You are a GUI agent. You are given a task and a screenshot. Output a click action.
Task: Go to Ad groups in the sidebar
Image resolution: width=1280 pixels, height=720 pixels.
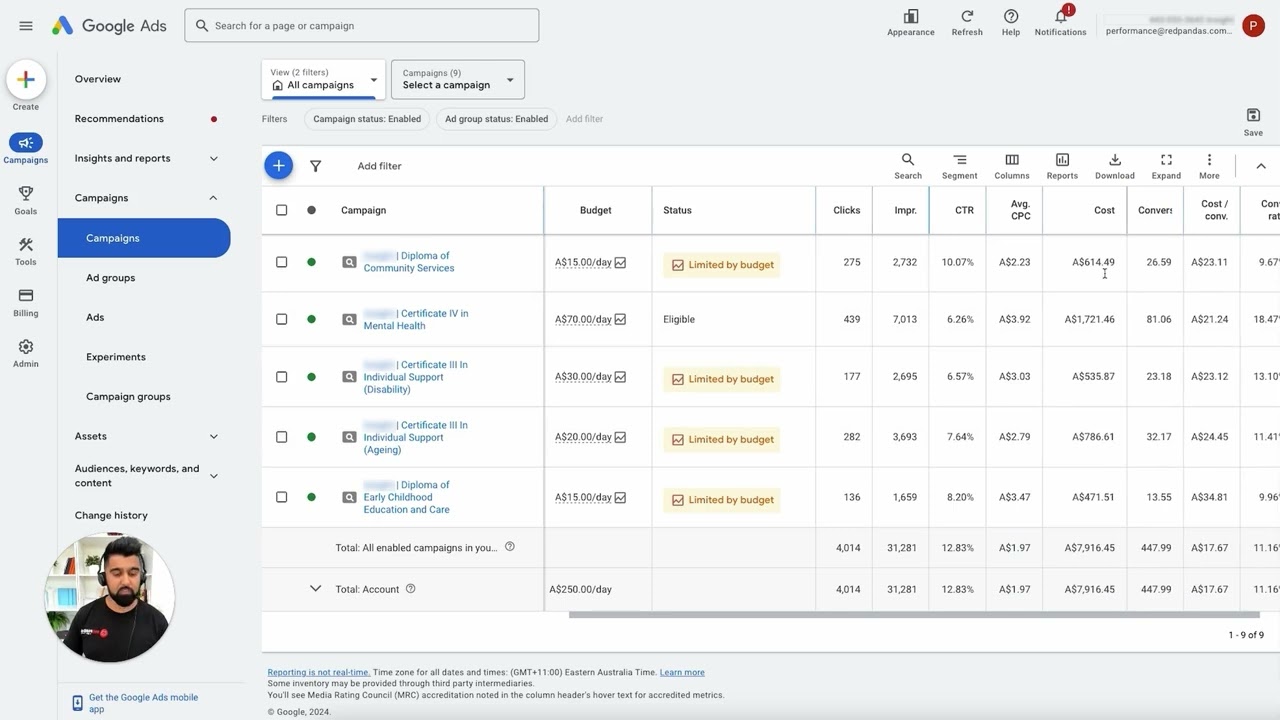111,278
